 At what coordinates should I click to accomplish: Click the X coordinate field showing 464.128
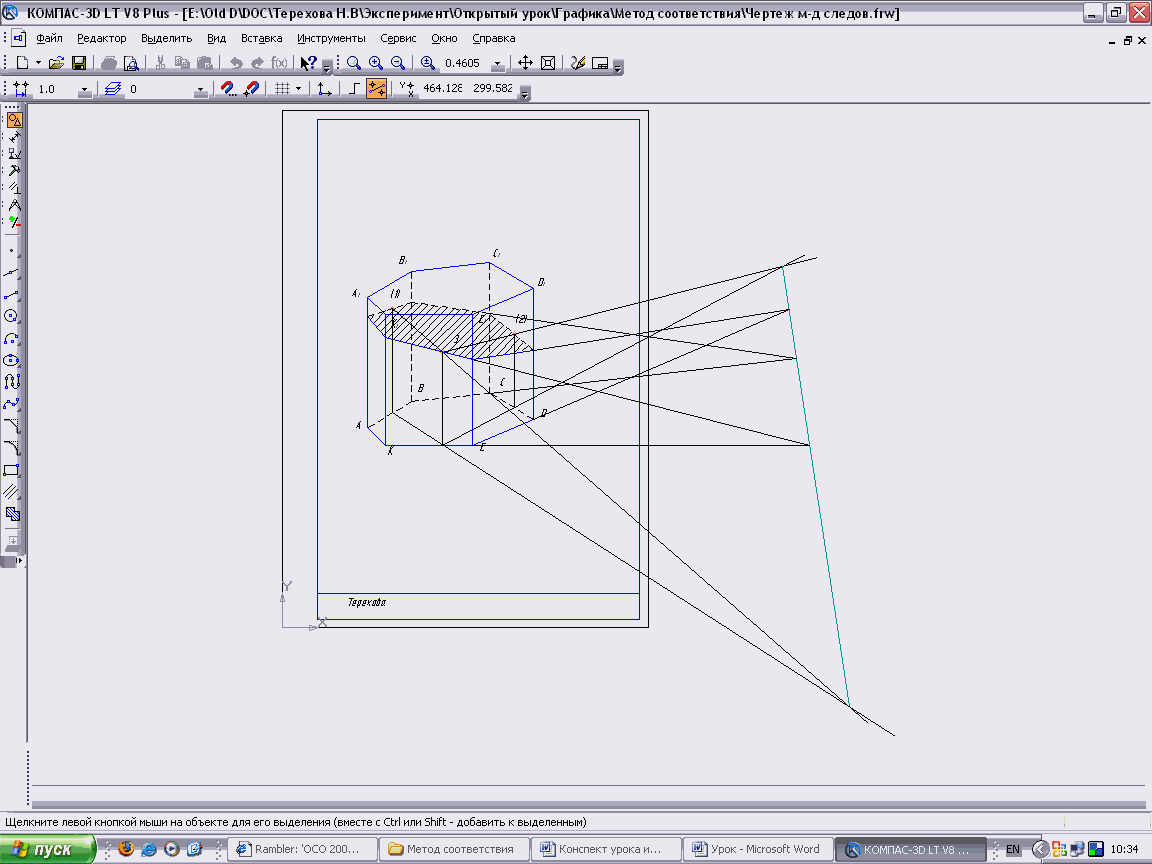click(x=443, y=89)
